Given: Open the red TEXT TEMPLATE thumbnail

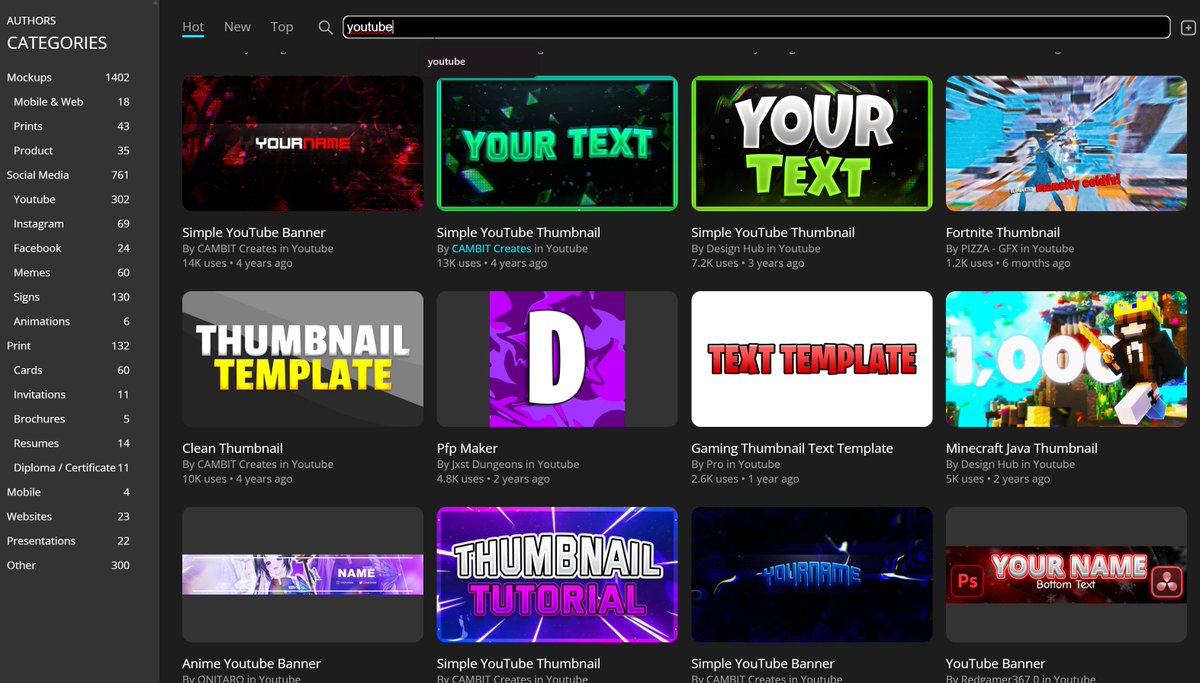Looking at the screenshot, I should [812, 359].
